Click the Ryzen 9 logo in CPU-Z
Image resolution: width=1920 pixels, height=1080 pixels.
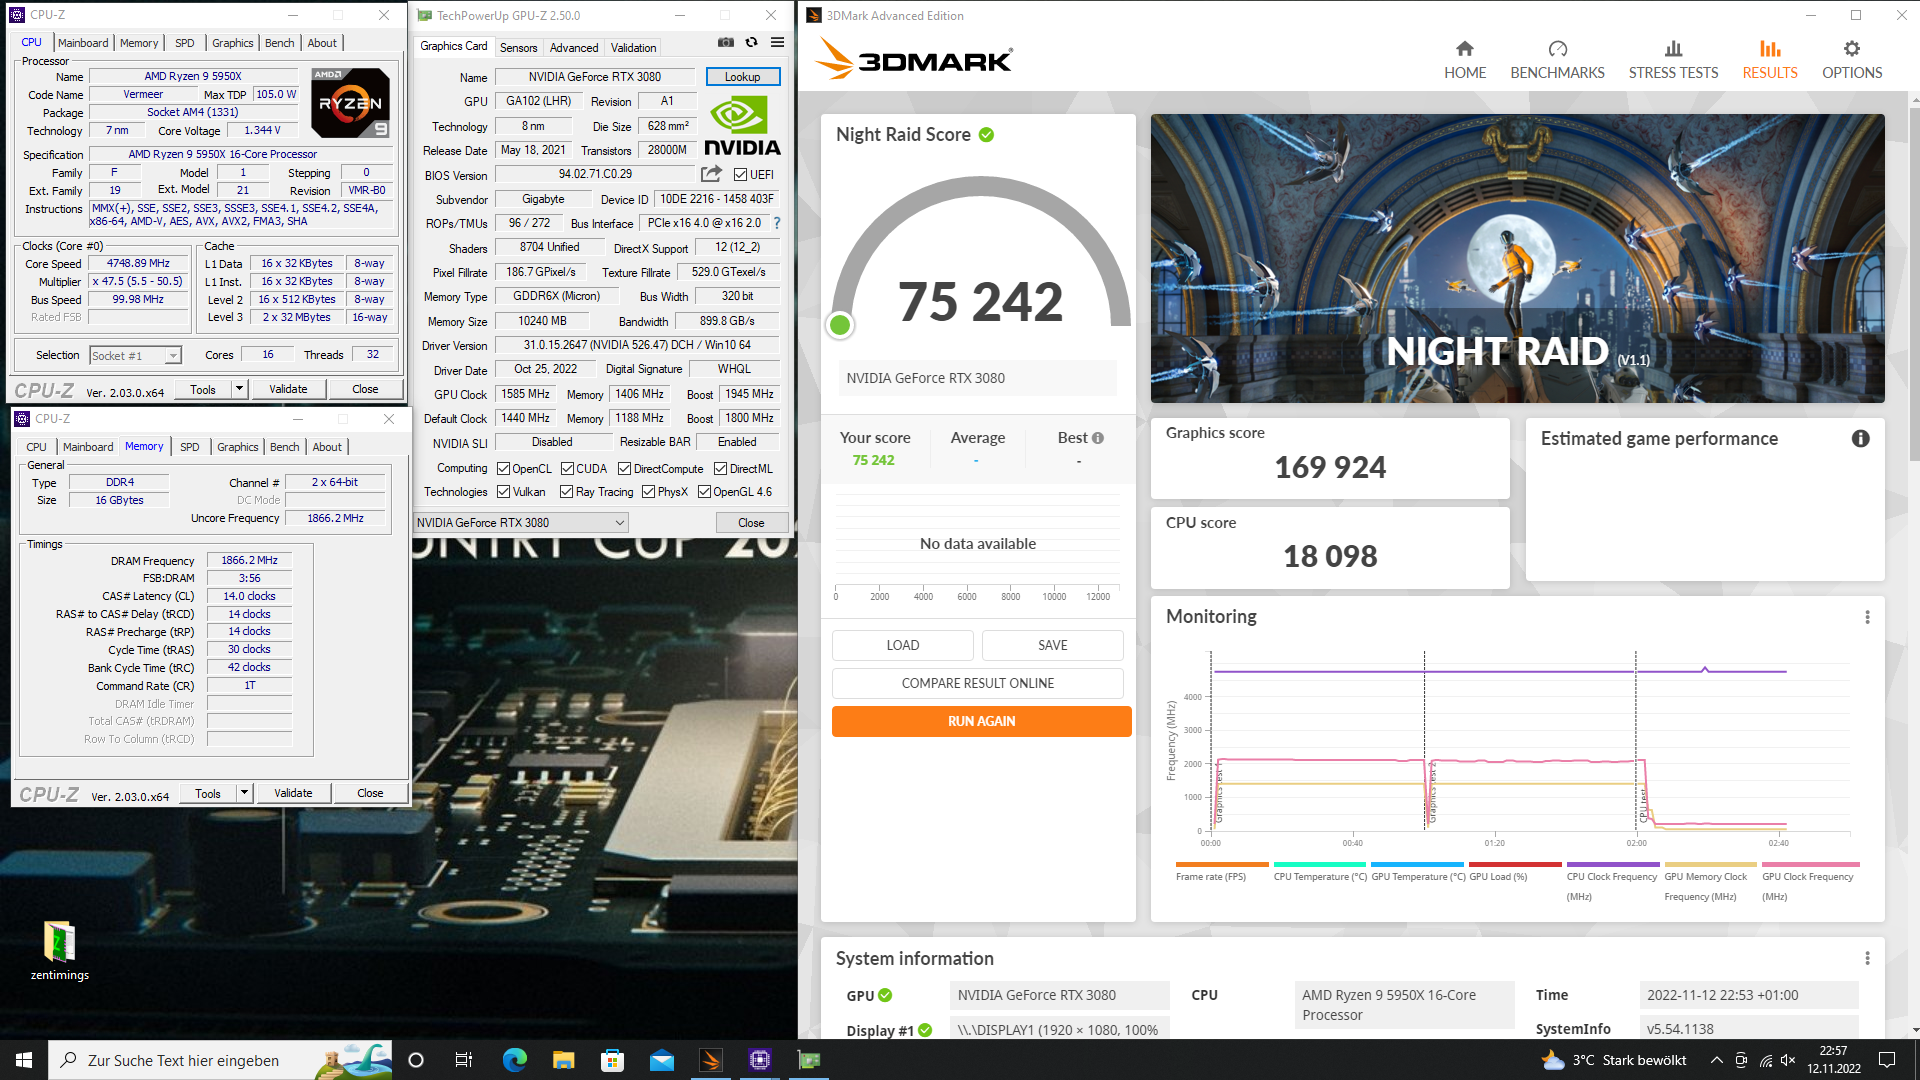[350, 103]
